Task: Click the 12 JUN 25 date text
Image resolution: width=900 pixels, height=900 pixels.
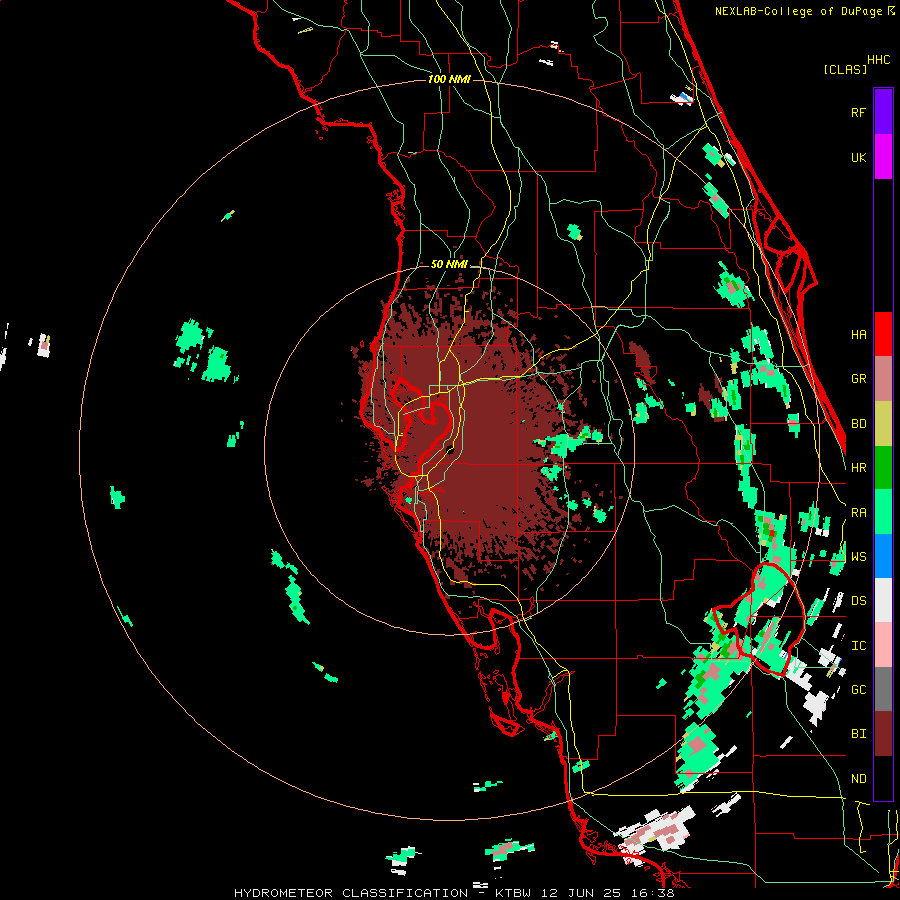Action: point(581,893)
